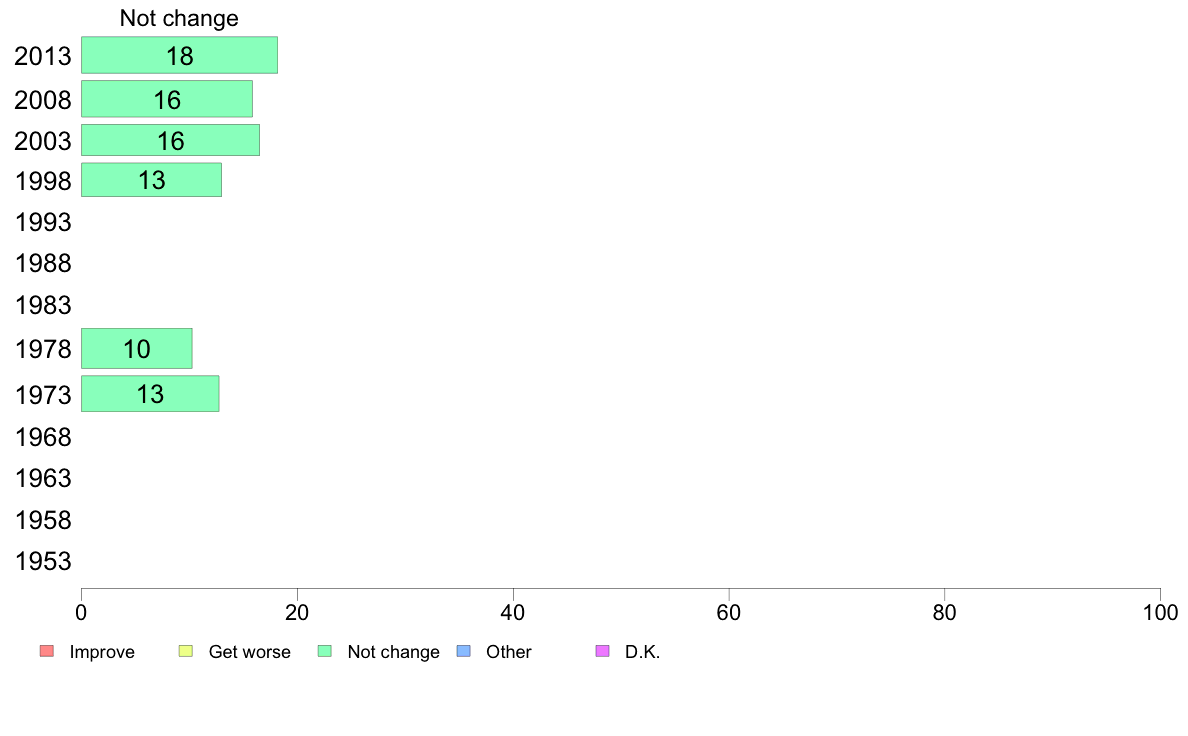Select the 2013 bar showing 18
1188x736 pixels.
point(180,55)
